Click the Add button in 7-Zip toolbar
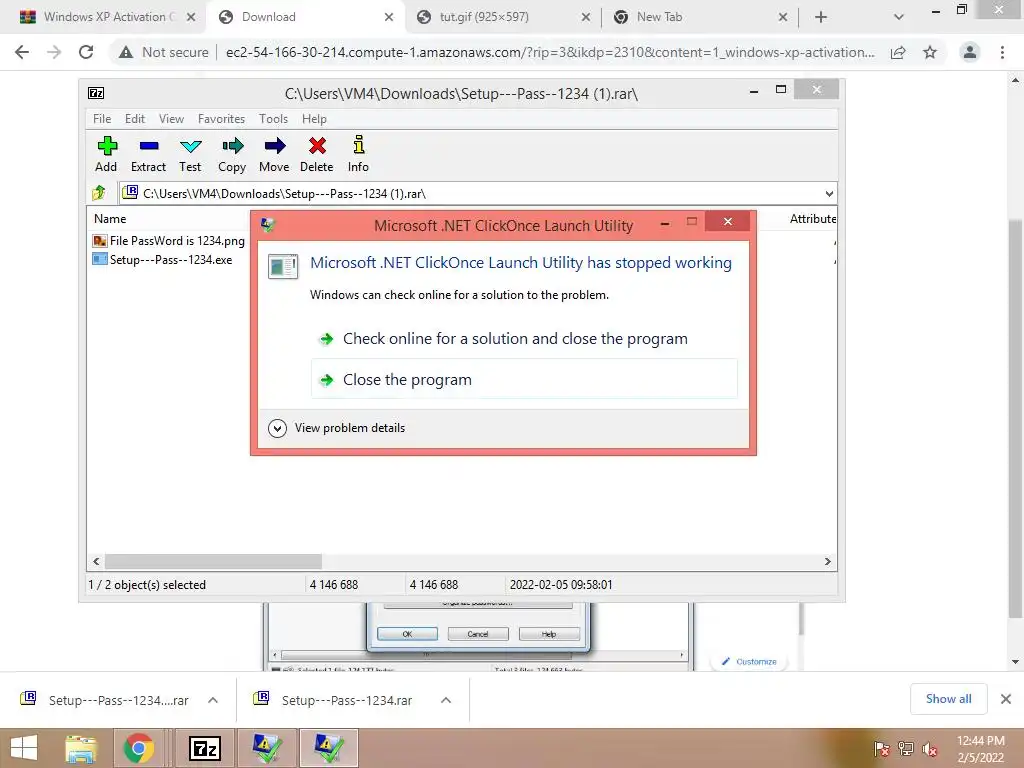This screenshot has height=768, width=1024. (106, 154)
